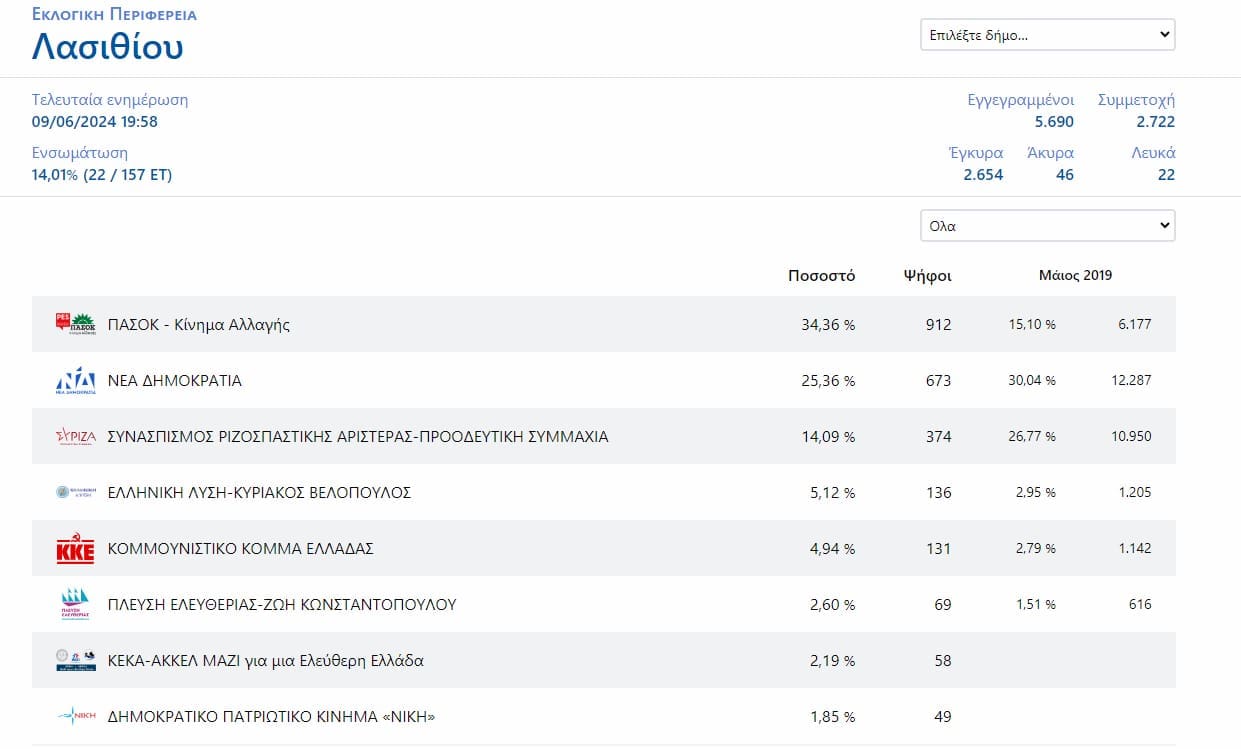Click ΝΙΚΗ's vote count 49
The image size is (1241, 749).
[943, 717]
